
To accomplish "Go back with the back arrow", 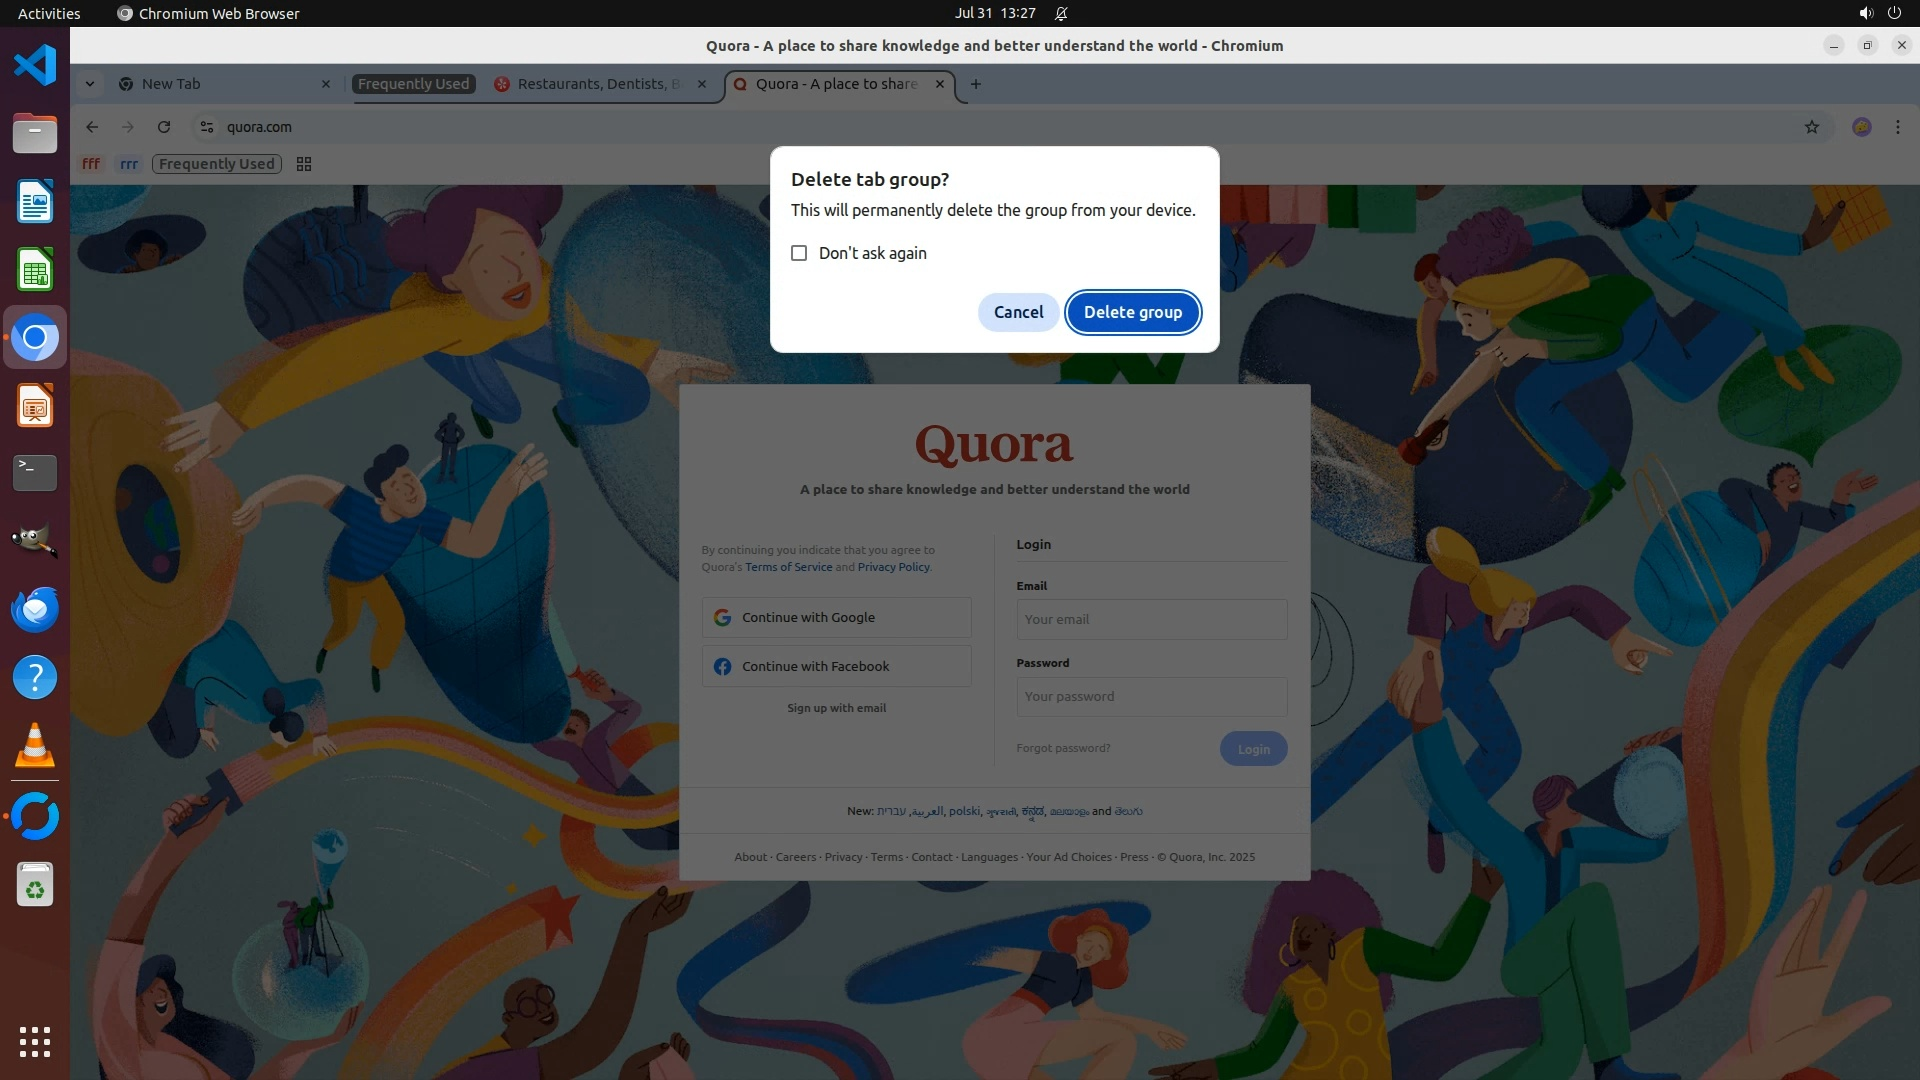I will pyautogui.click(x=92, y=127).
